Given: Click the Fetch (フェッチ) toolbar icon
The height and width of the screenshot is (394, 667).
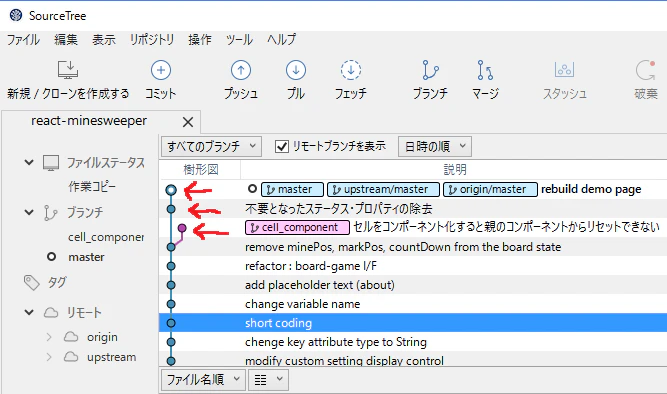Looking at the screenshot, I should [351, 70].
